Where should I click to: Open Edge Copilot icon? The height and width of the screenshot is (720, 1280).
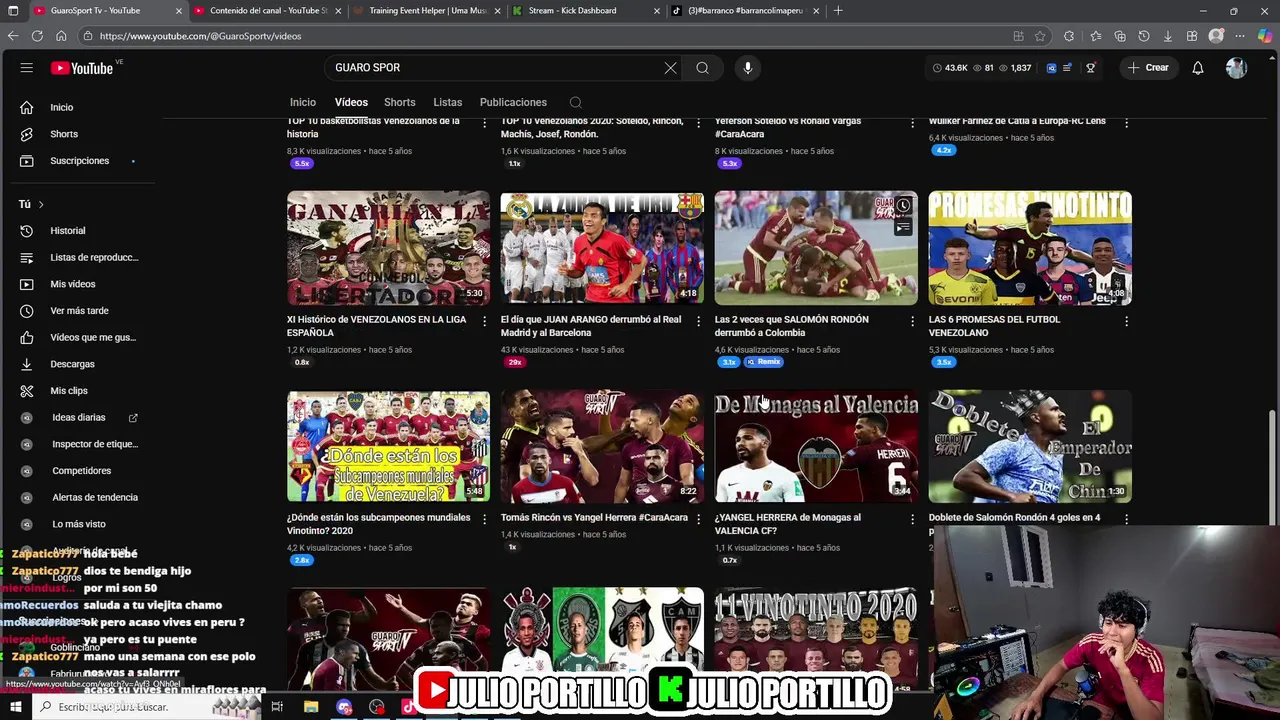(1264, 36)
